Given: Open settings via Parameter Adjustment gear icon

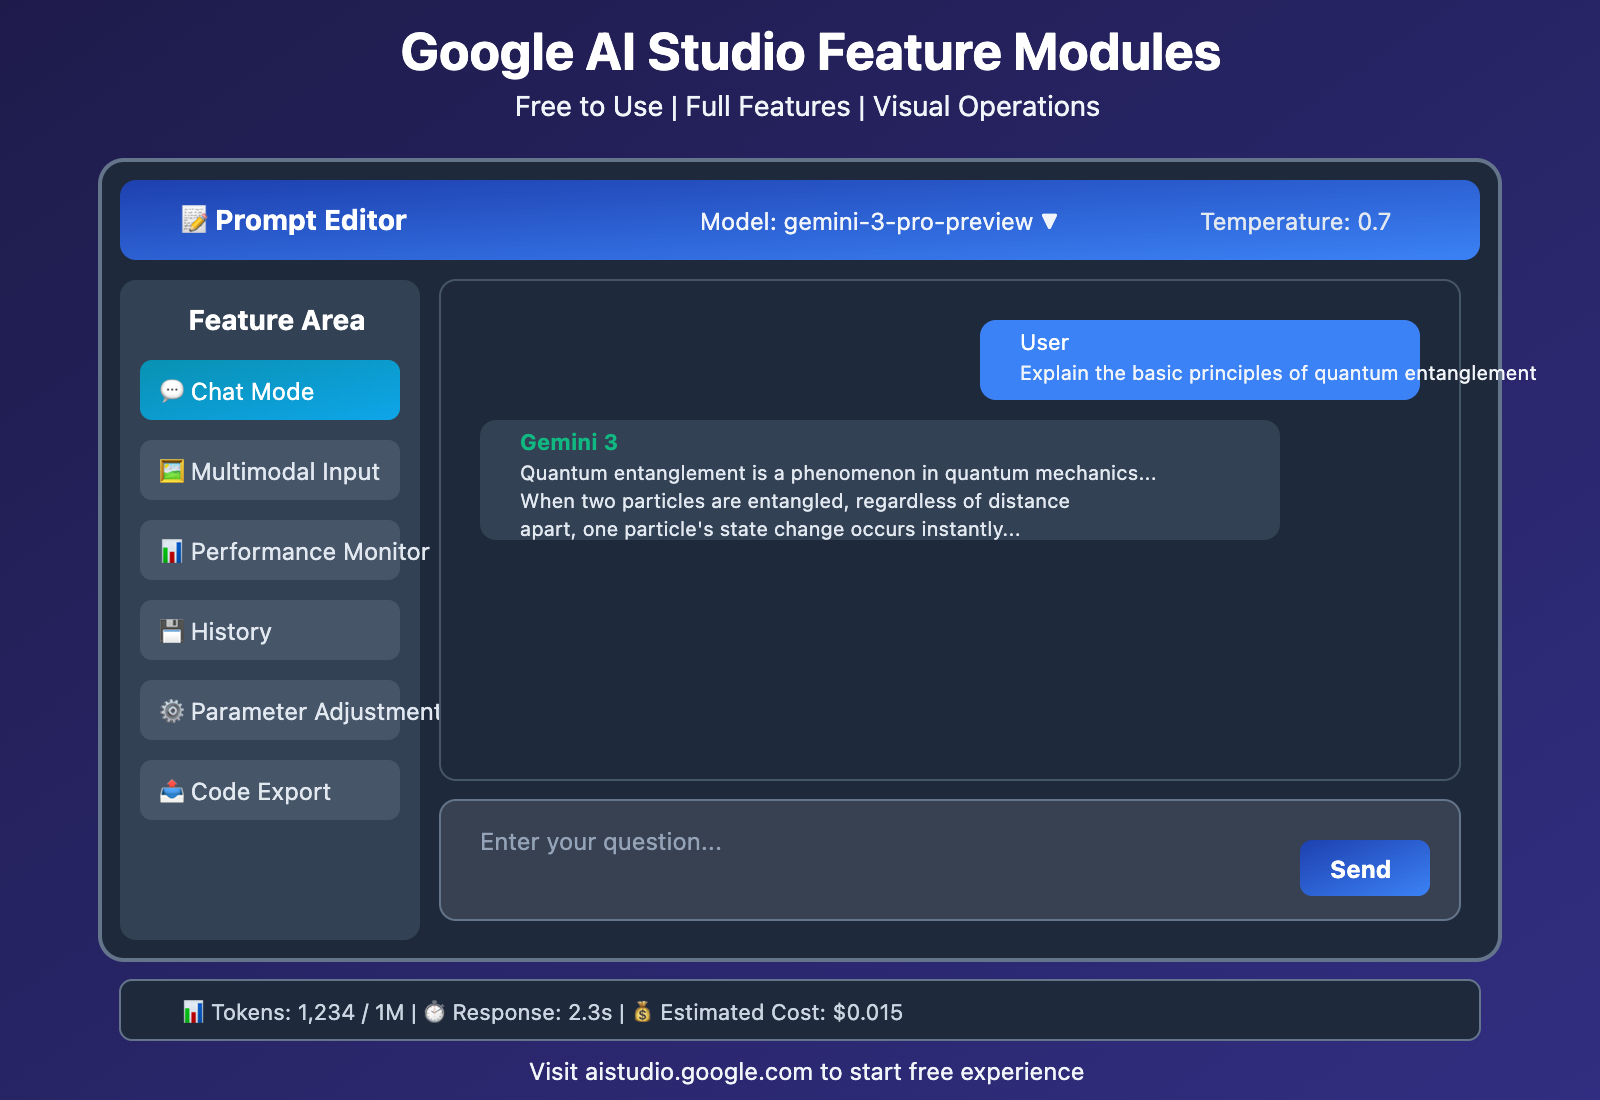Looking at the screenshot, I should click(x=171, y=710).
